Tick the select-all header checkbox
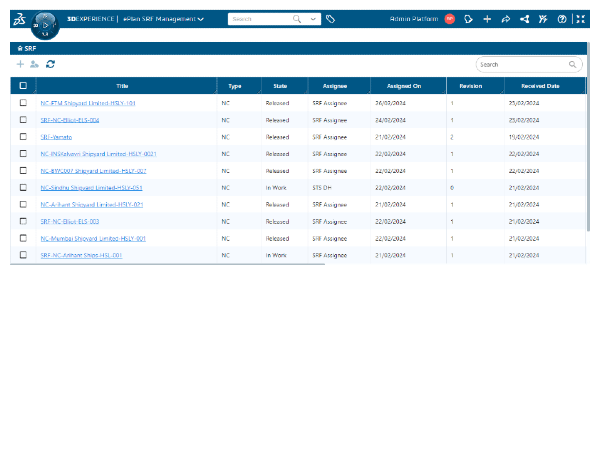Screen dimensions: 600x474 click(x=23, y=86)
